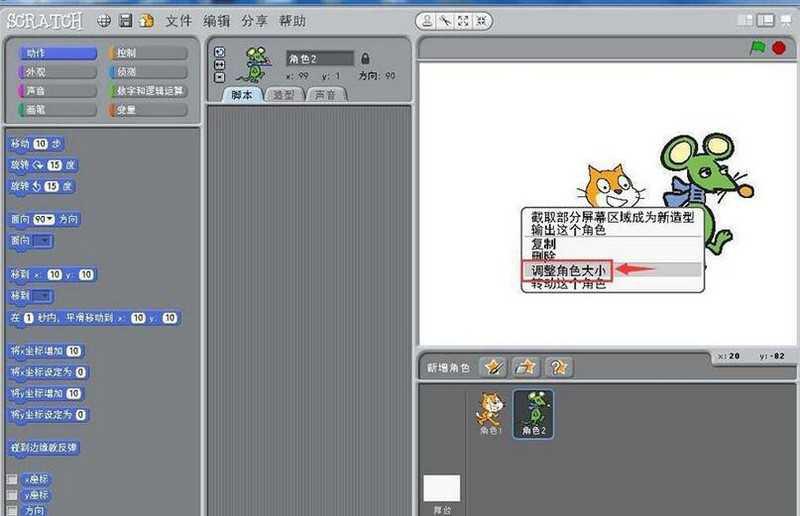Select the 外观 block category
The image size is (800, 516).
pyautogui.click(x=54, y=72)
